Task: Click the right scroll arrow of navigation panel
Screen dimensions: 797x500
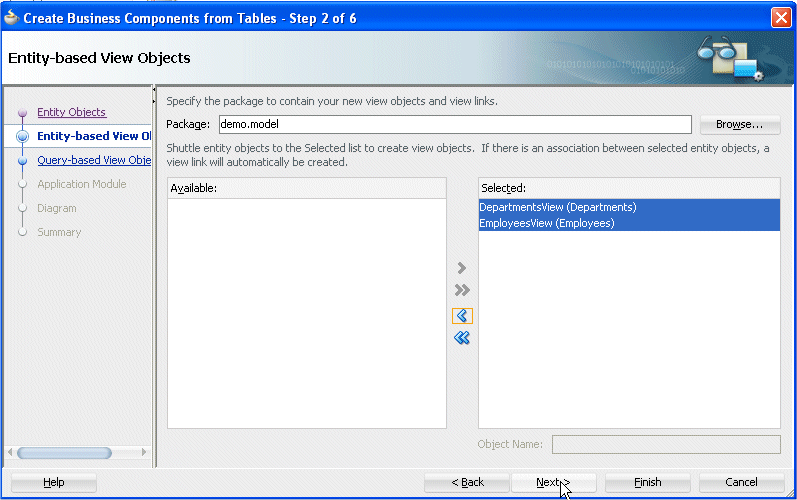Action: point(144,452)
